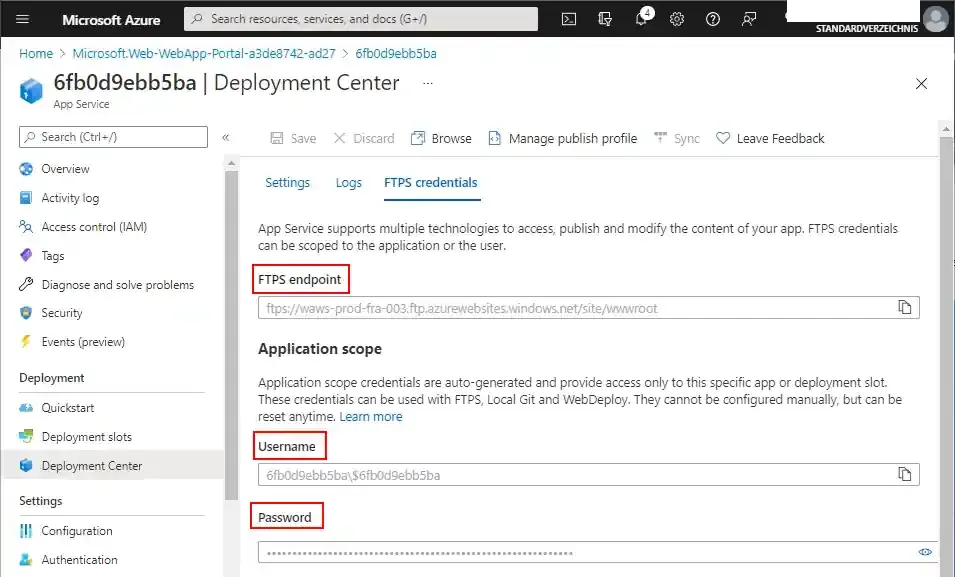
Task: Open the feedback icon in the top bar
Action: tap(748, 18)
